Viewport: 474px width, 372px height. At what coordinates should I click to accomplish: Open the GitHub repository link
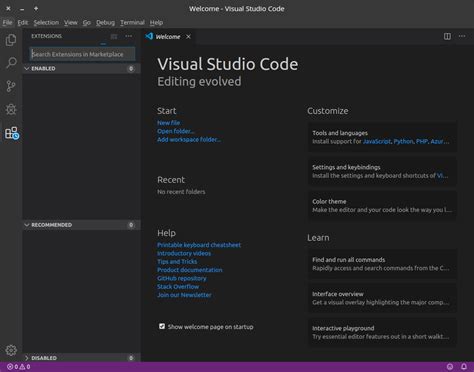click(182, 278)
